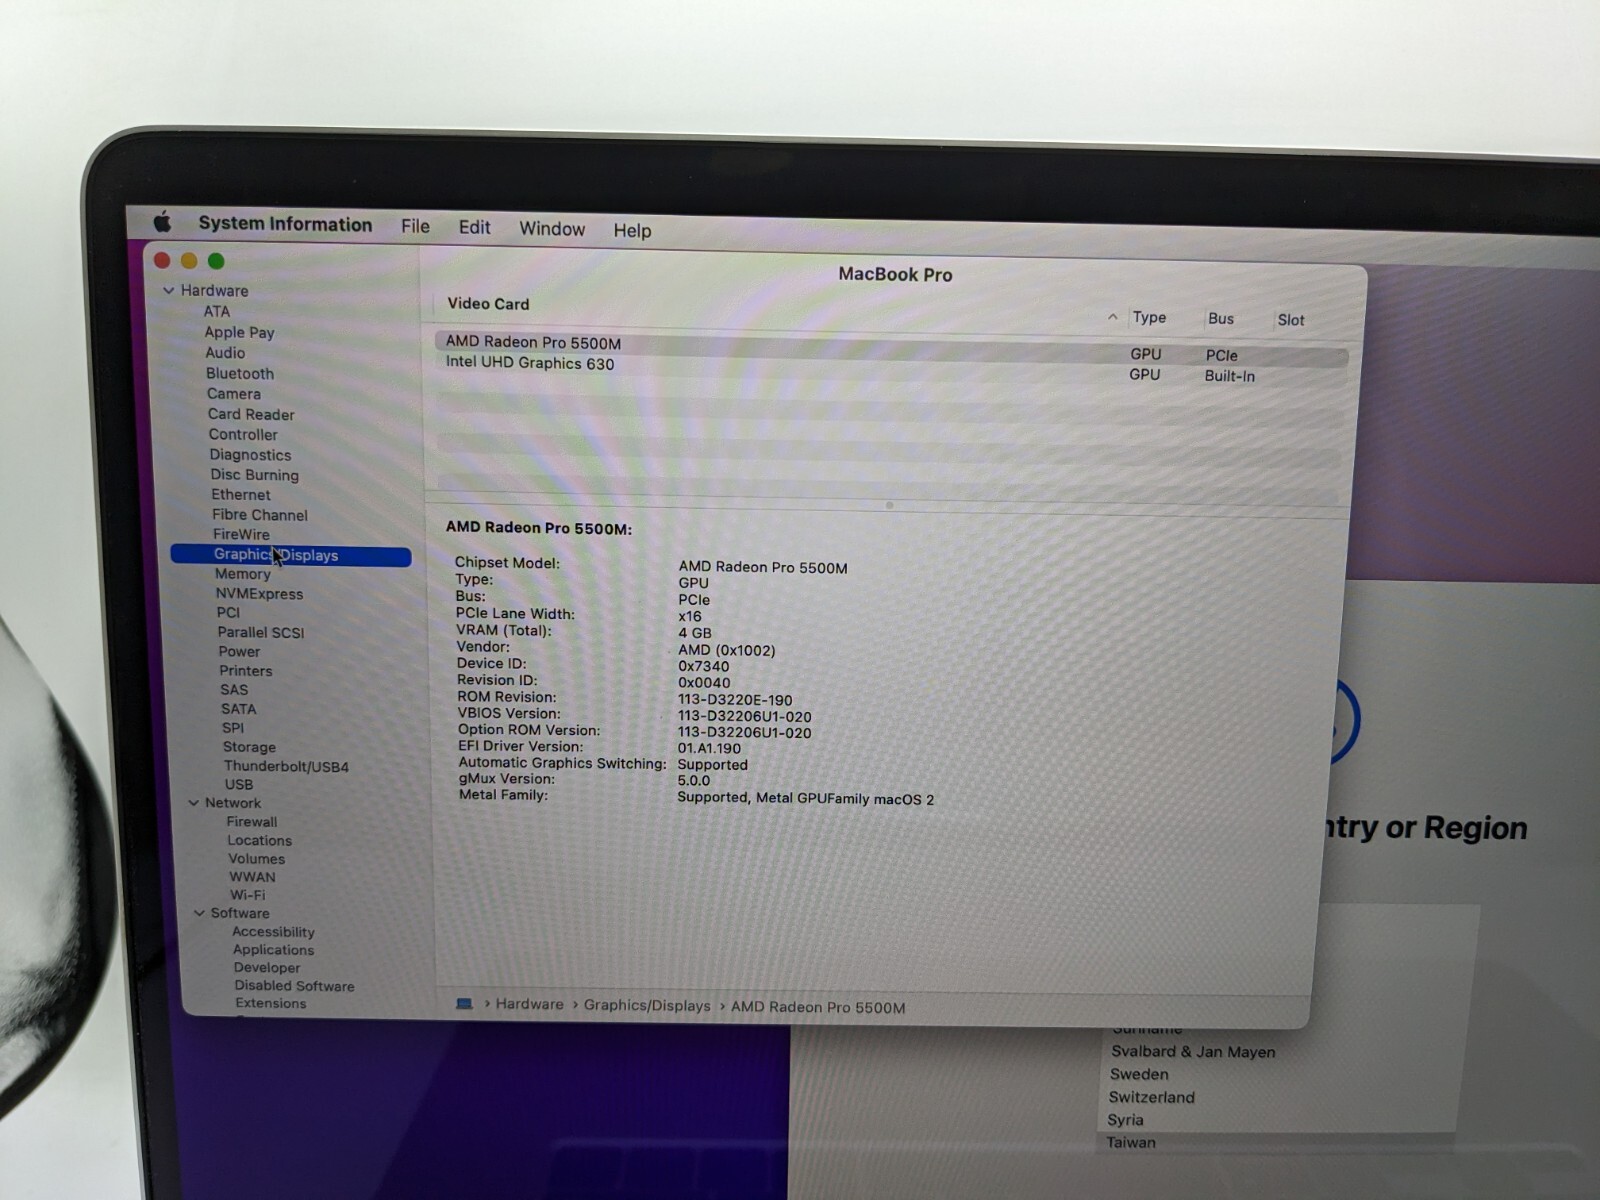Viewport: 1600px width, 1200px height.
Task: Open the Apple menu
Action: [x=162, y=221]
